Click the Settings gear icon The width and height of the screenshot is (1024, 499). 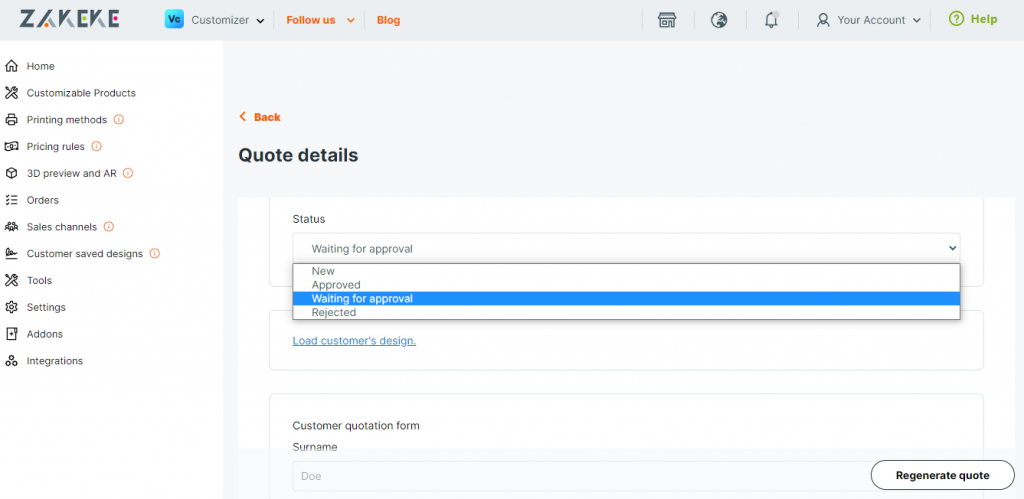11,307
